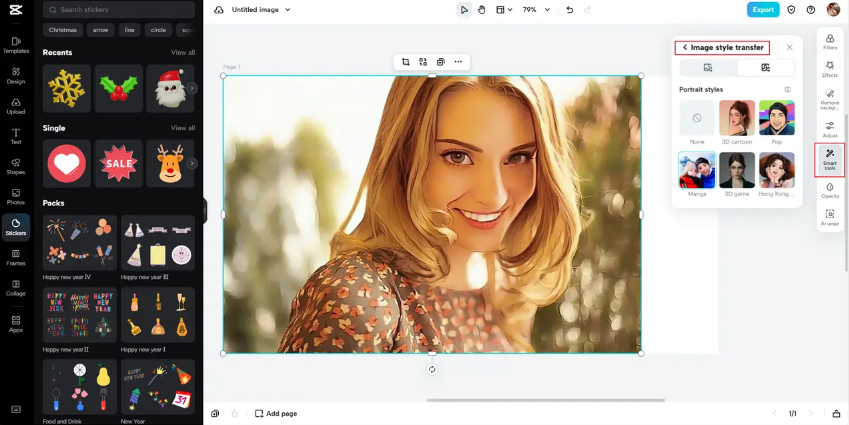This screenshot has width=849, height=425.
Task: Click View all next to Single
Action: [183, 128]
